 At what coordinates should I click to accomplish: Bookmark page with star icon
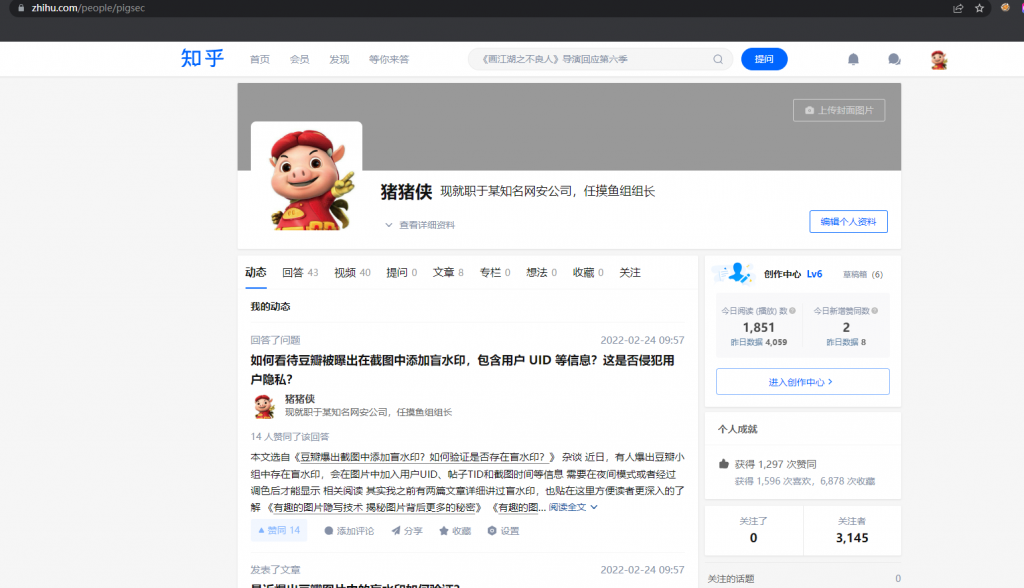(x=979, y=8)
